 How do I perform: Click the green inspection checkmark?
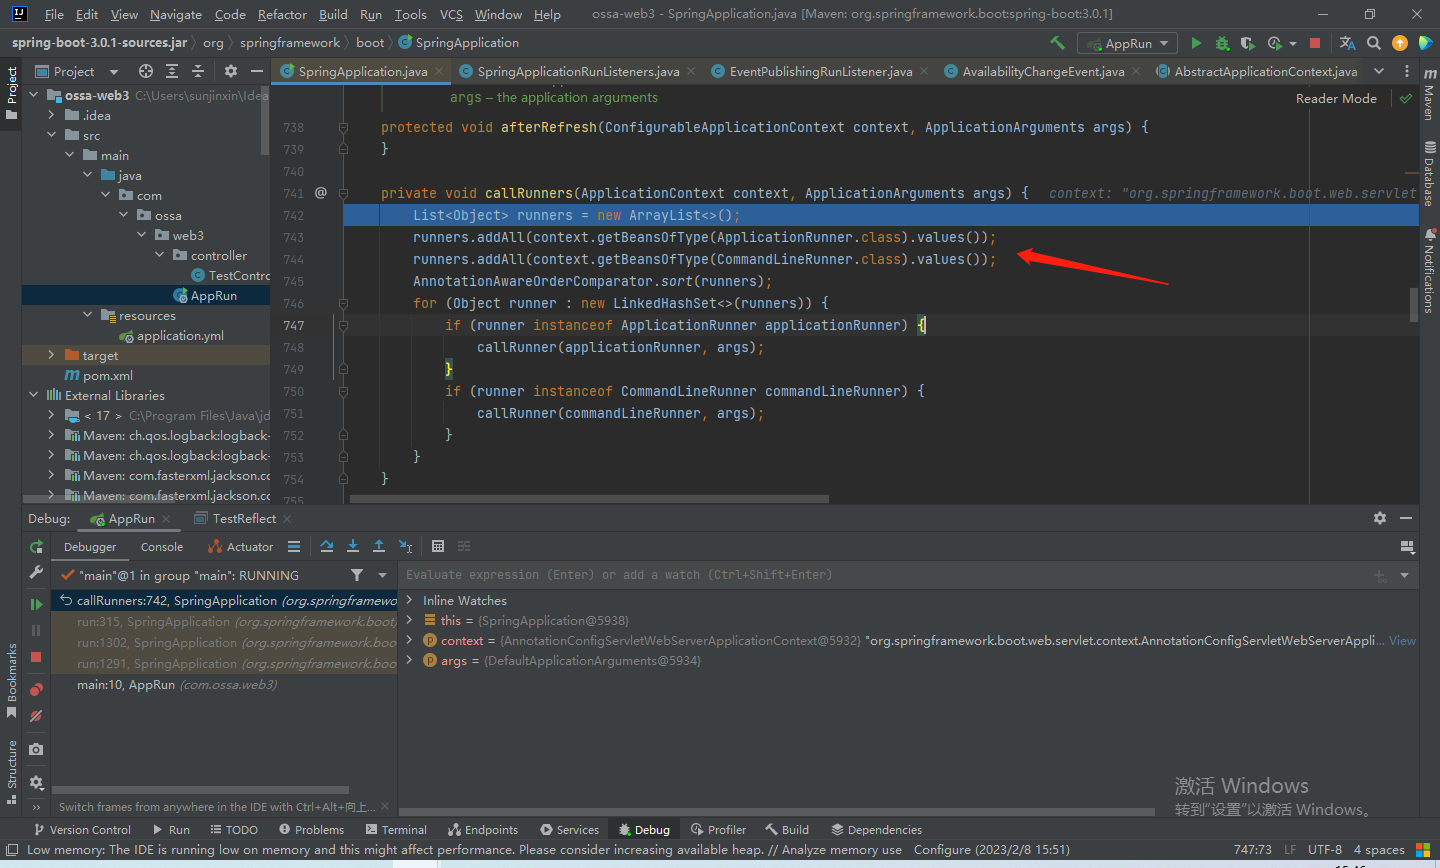click(x=1406, y=98)
